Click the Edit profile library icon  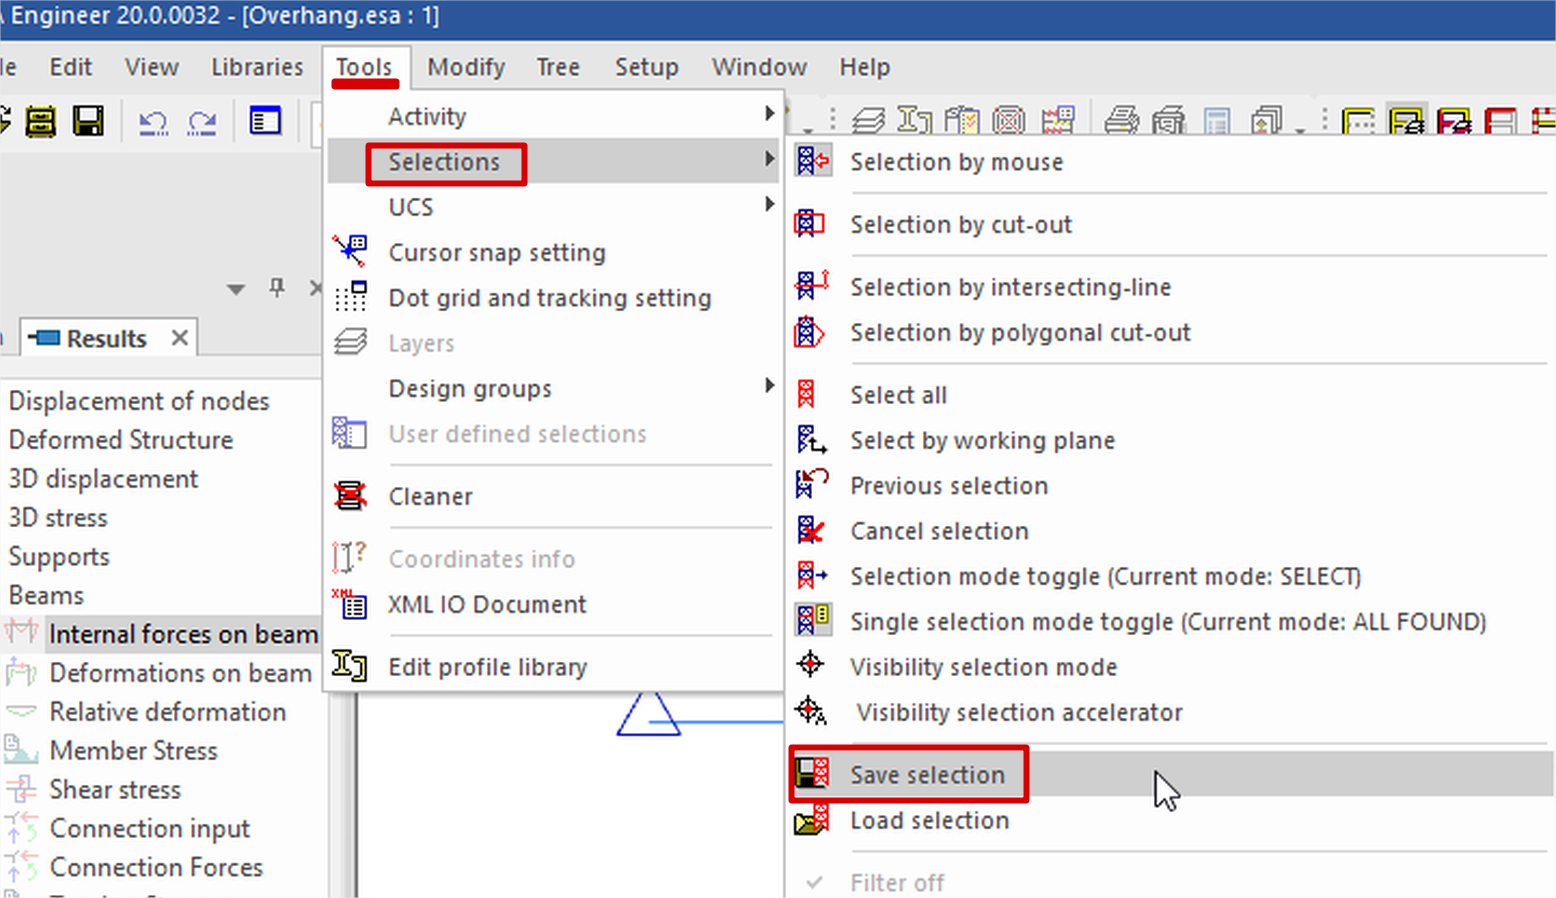coord(350,666)
